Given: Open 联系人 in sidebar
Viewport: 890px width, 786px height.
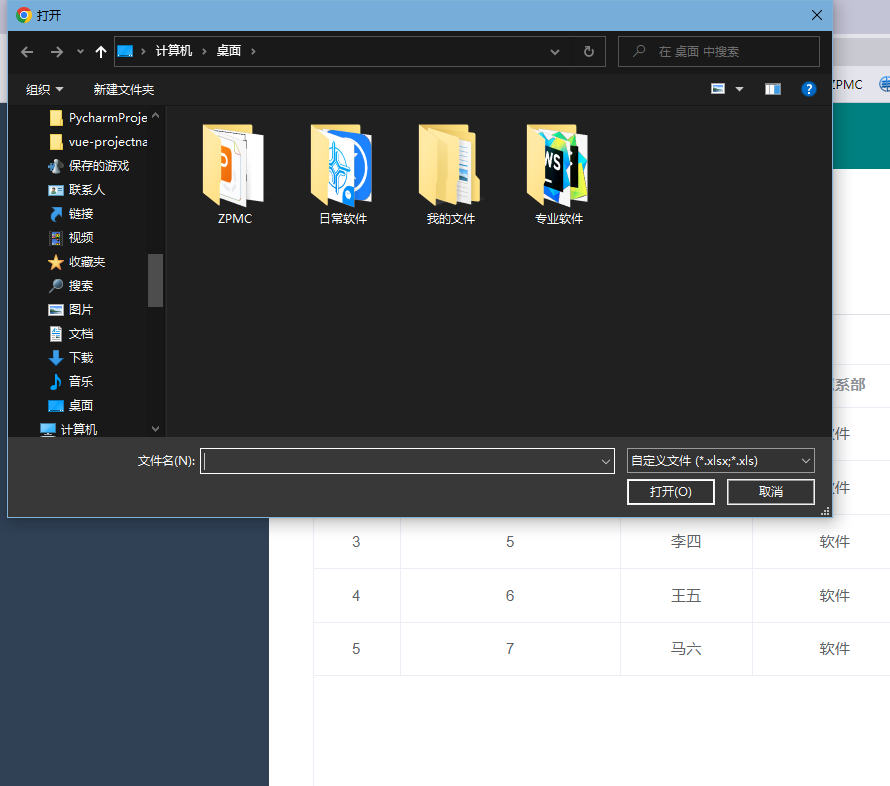Looking at the screenshot, I should pos(77,190).
